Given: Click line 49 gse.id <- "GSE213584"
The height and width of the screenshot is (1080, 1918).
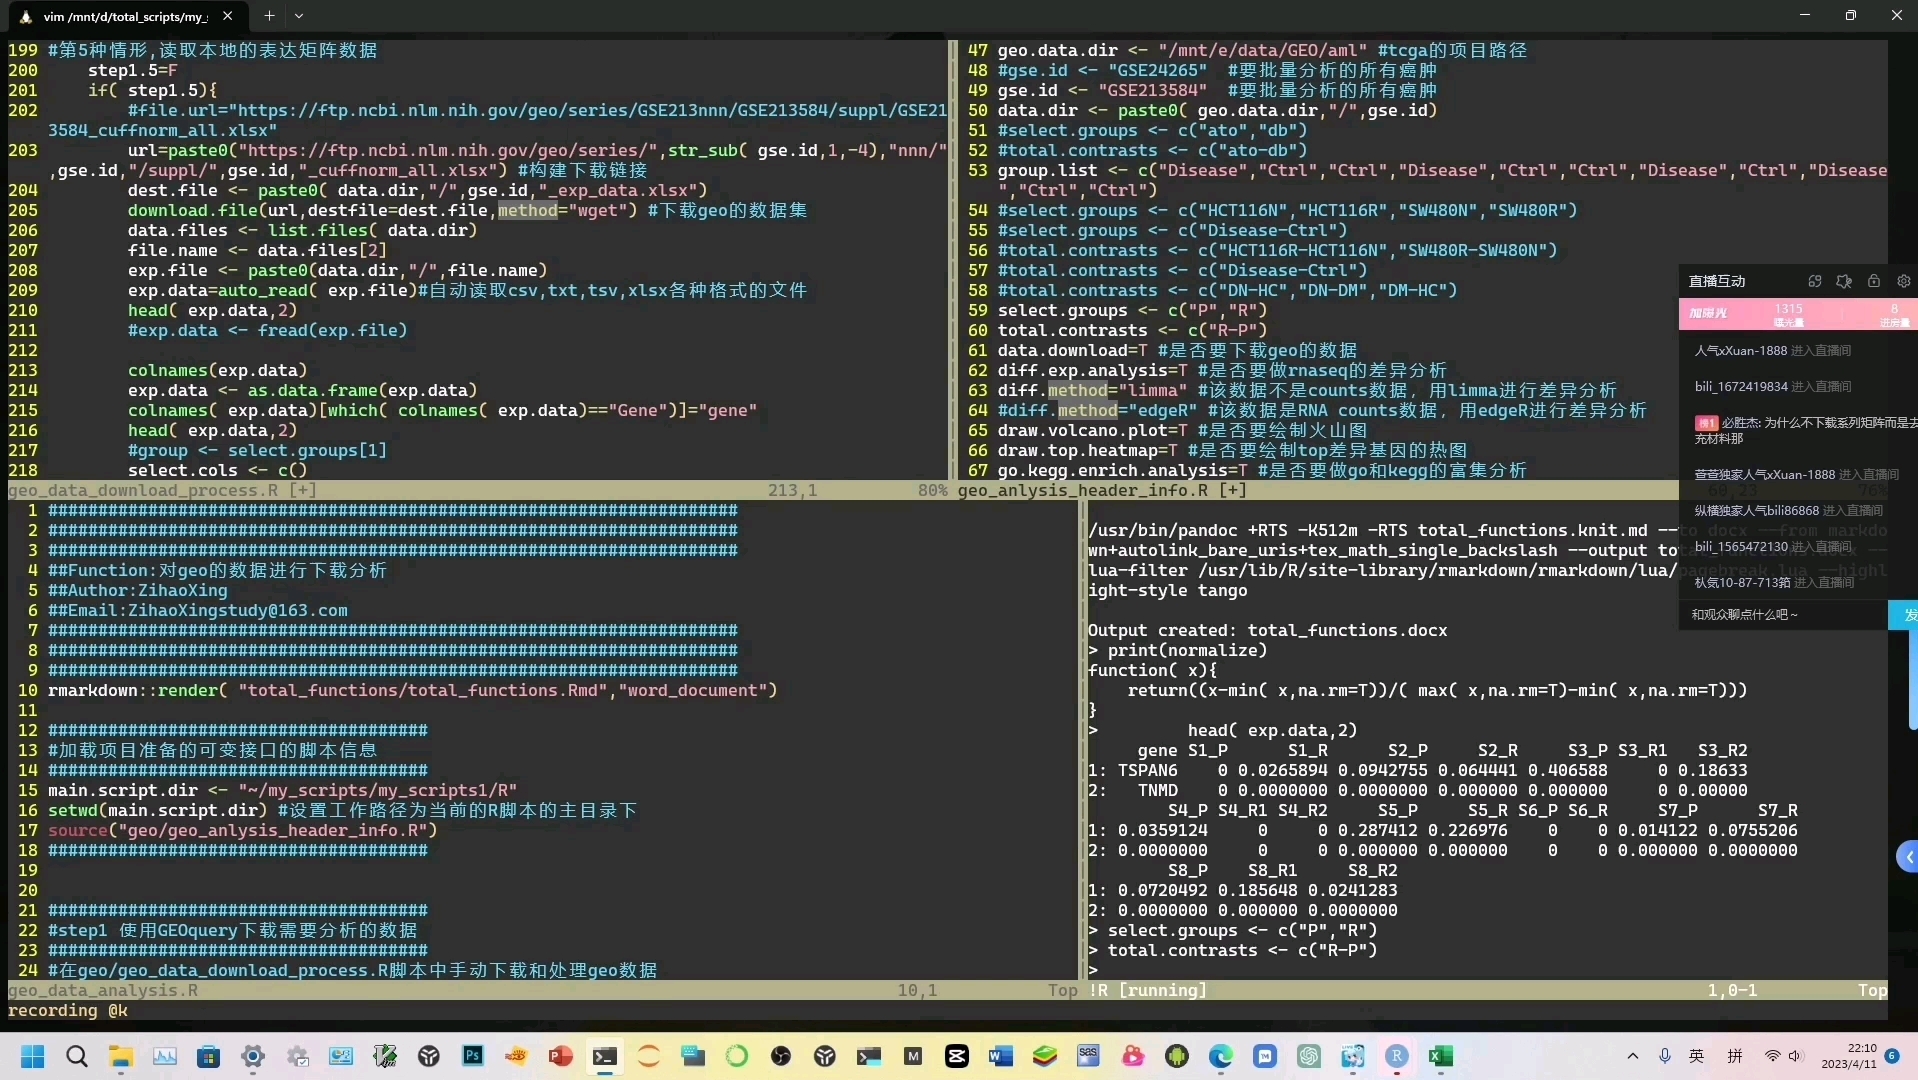Looking at the screenshot, I should (1102, 90).
